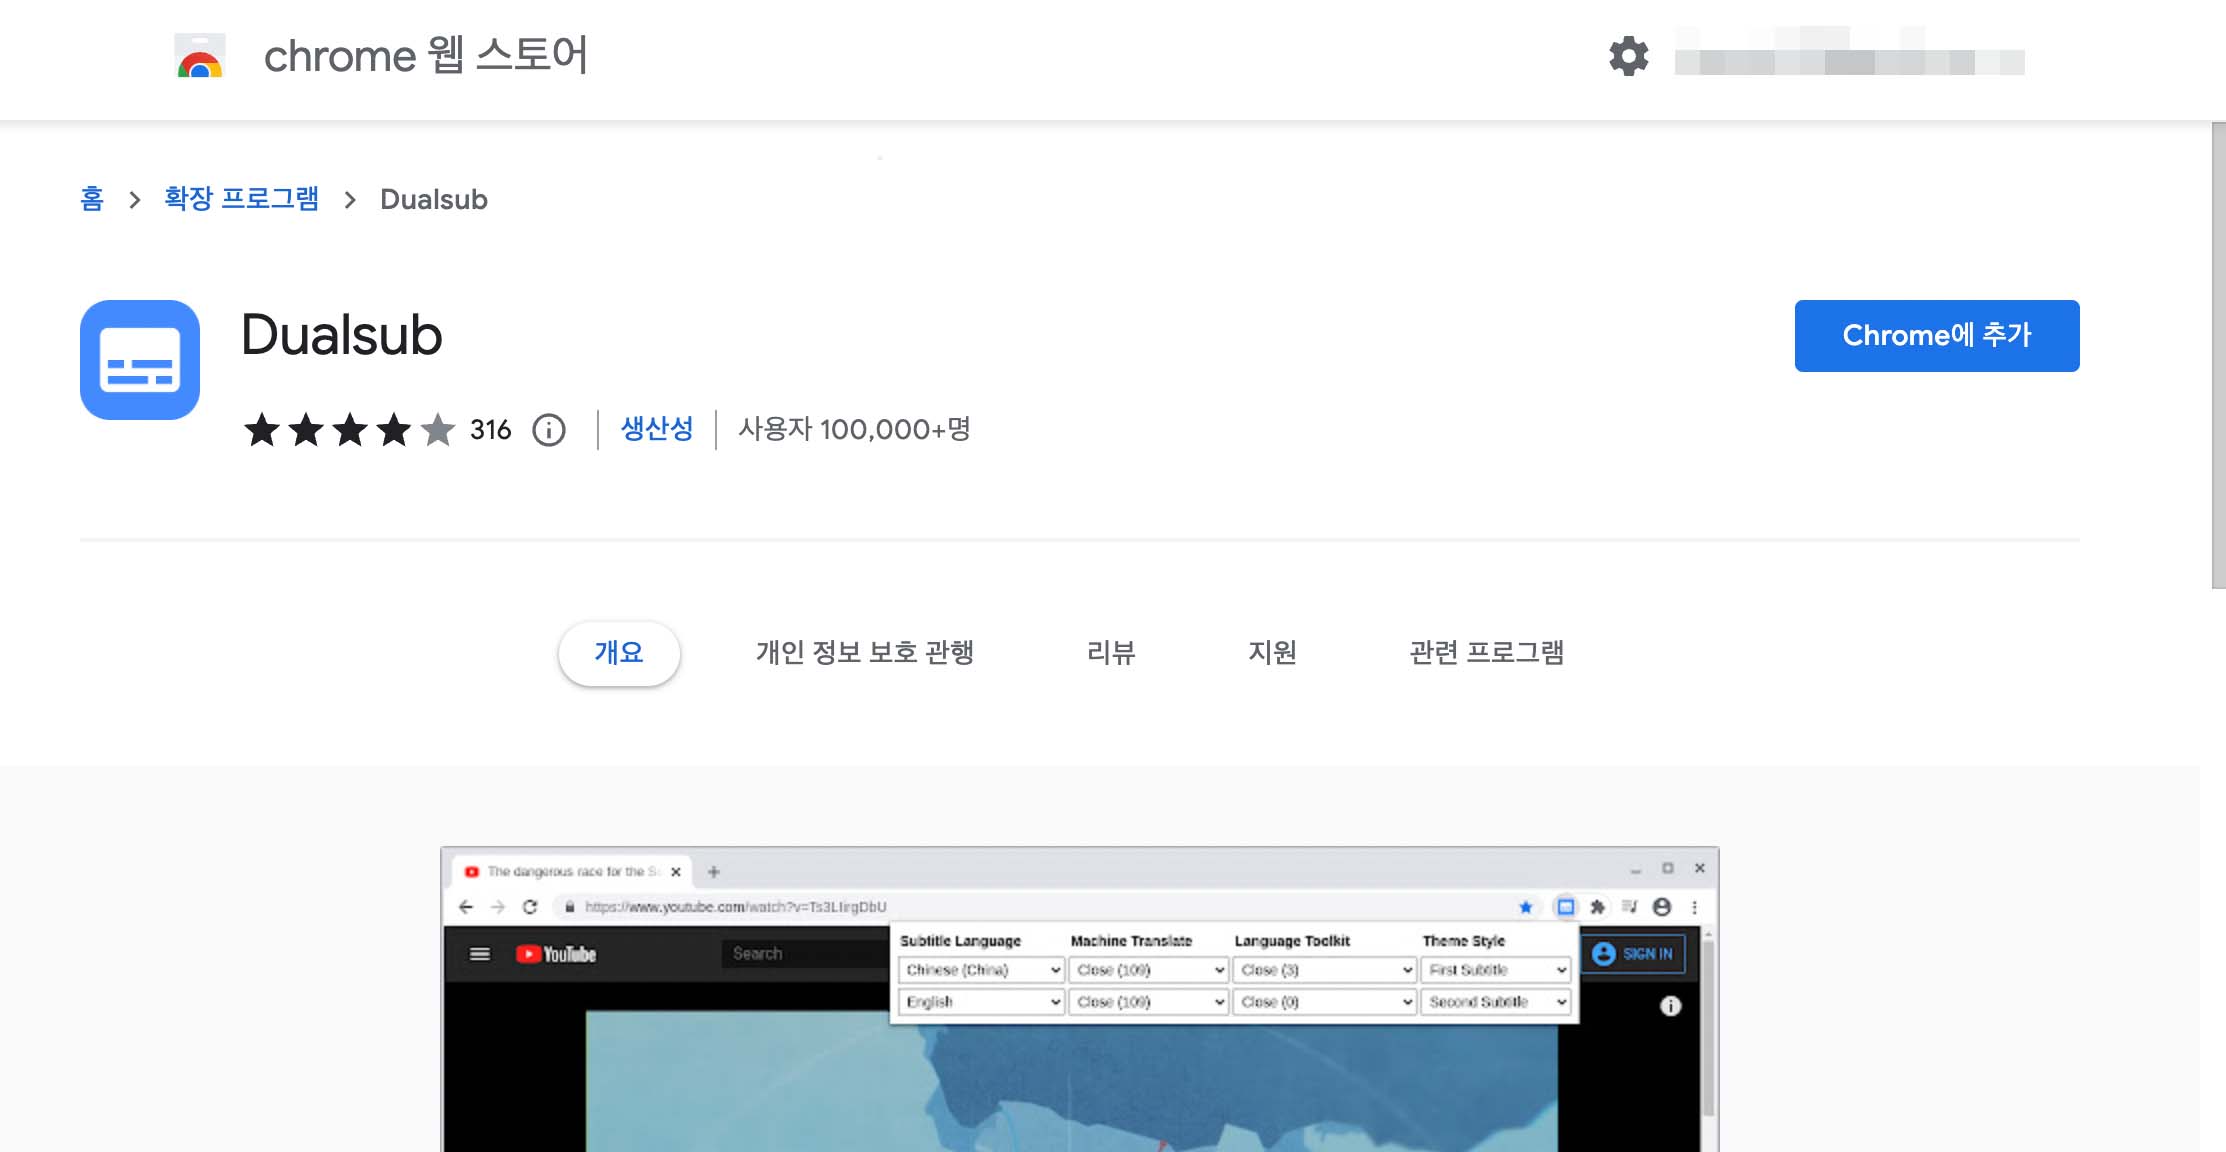Click the extensions puzzle icon in screenshot

click(1598, 907)
